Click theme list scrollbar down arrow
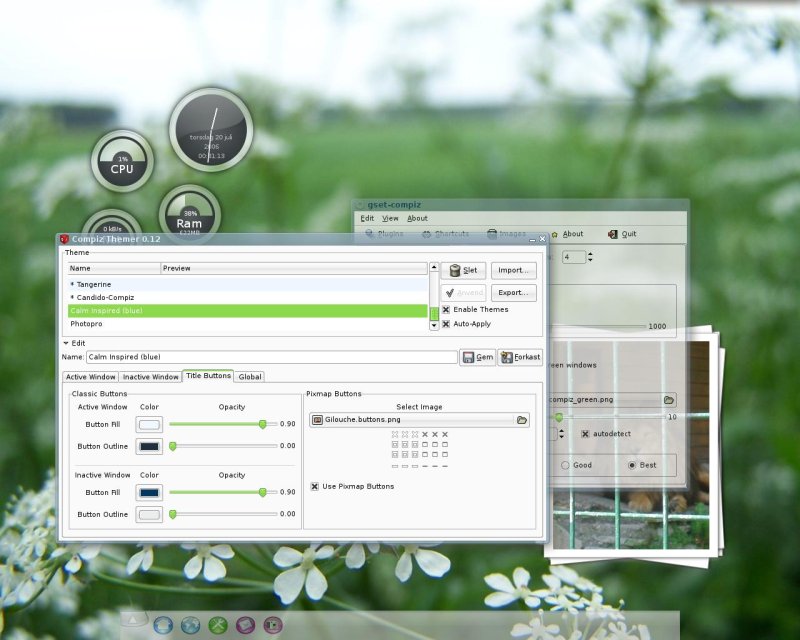The height and width of the screenshot is (640, 800). pos(434,326)
